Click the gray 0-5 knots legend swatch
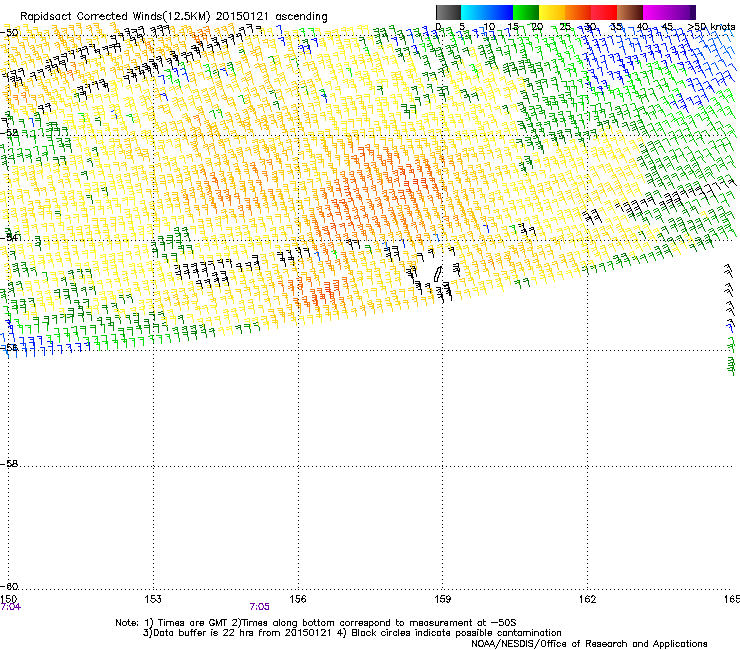This screenshot has width=740, height=650. [x=448, y=12]
